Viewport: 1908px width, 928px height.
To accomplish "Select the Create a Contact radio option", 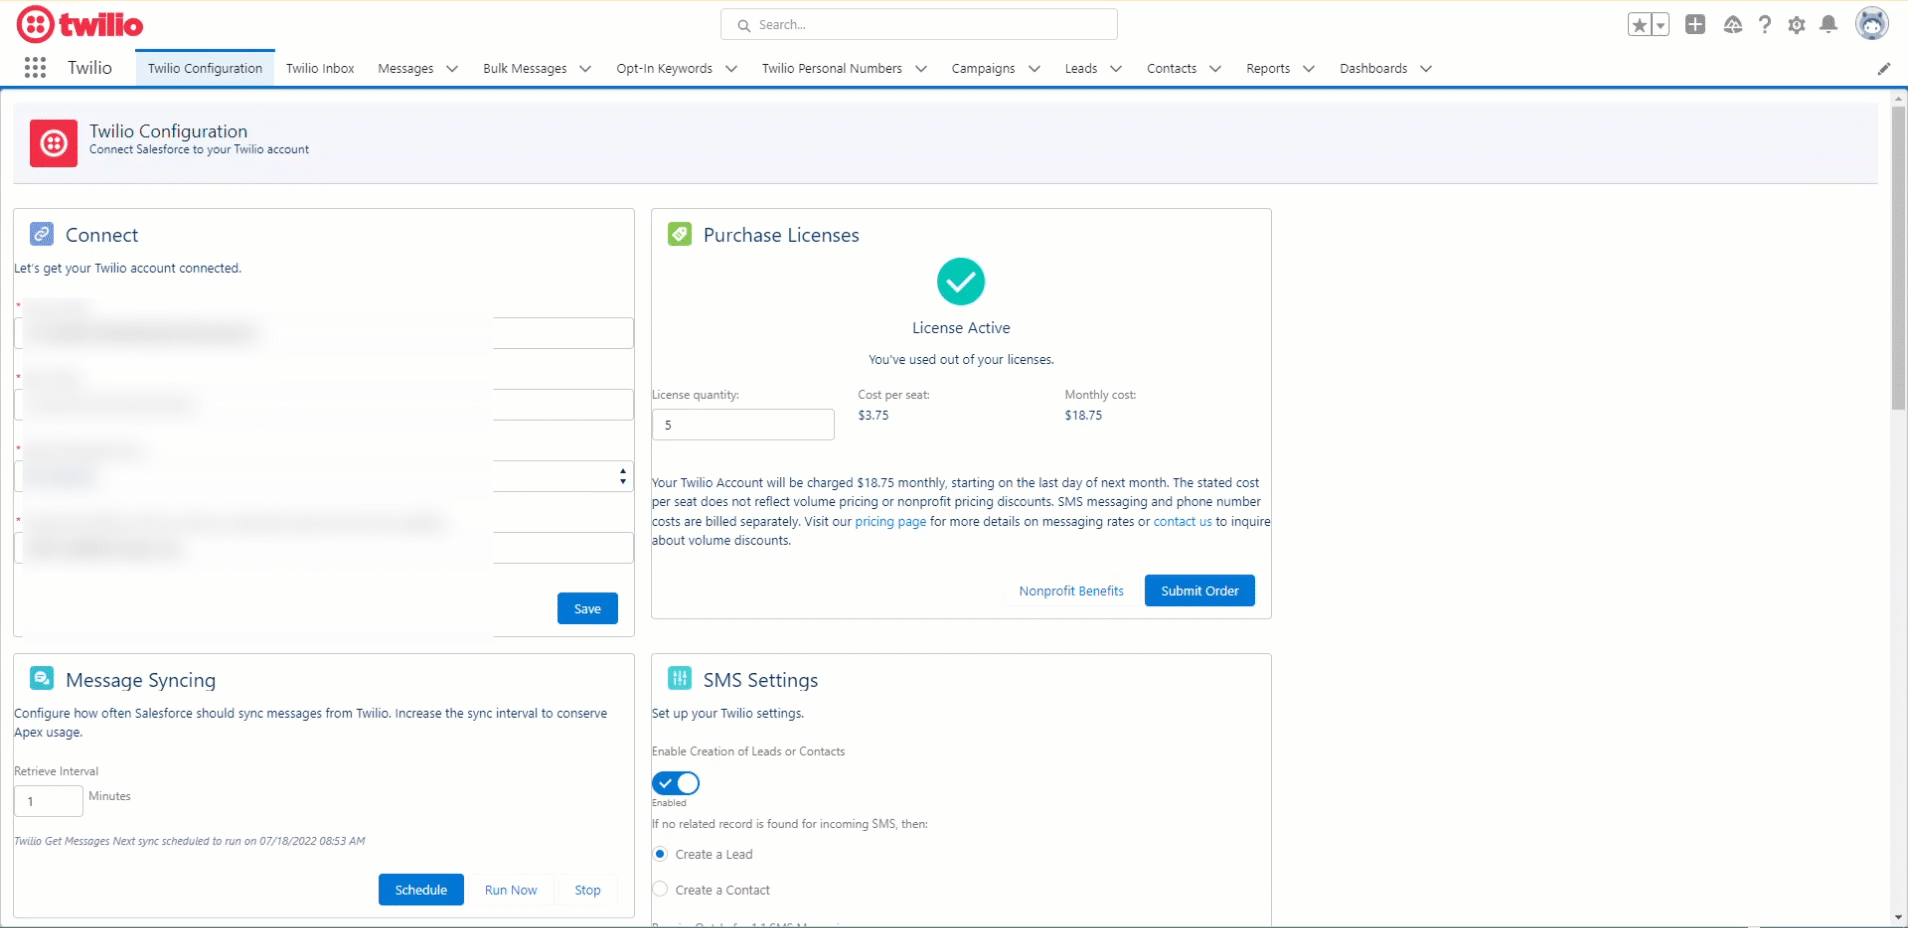I will pos(660,889).
